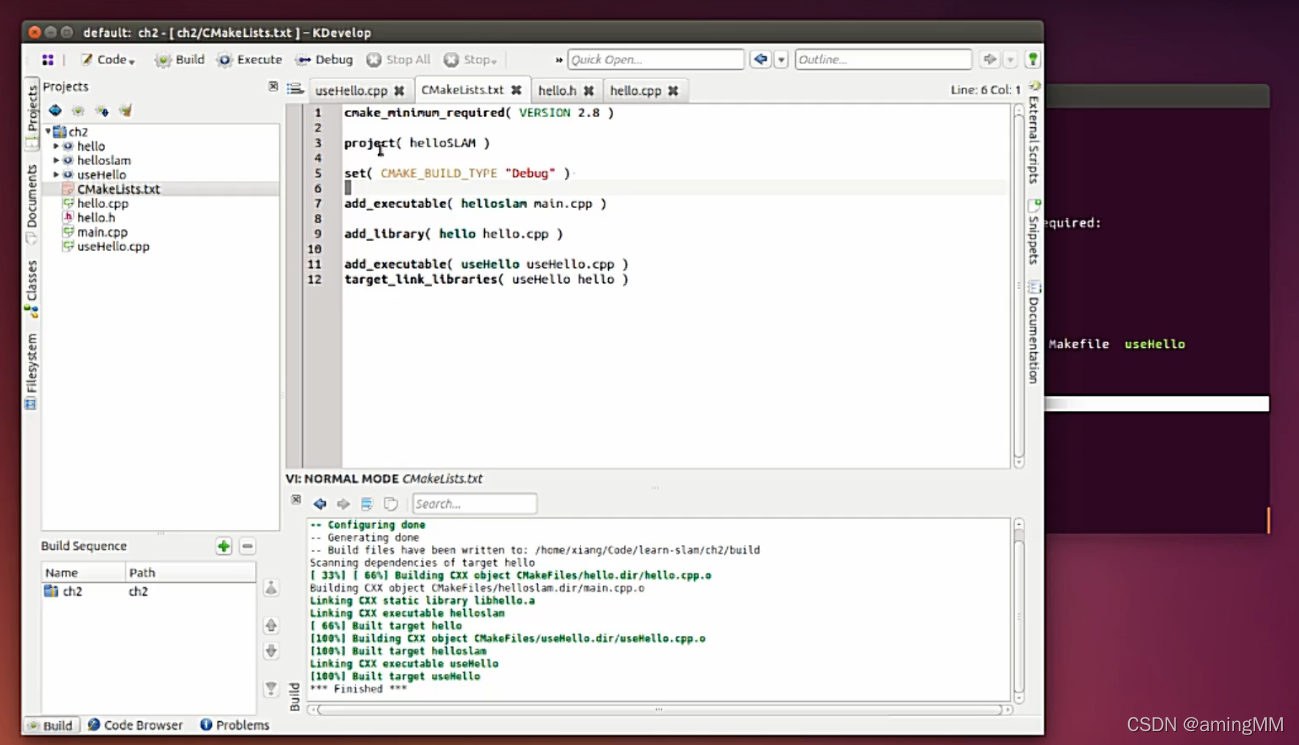Viewport: 1299px width, 745px height.
Task: Open the working set grid icon in toolbar
Action: click(47, 60)
